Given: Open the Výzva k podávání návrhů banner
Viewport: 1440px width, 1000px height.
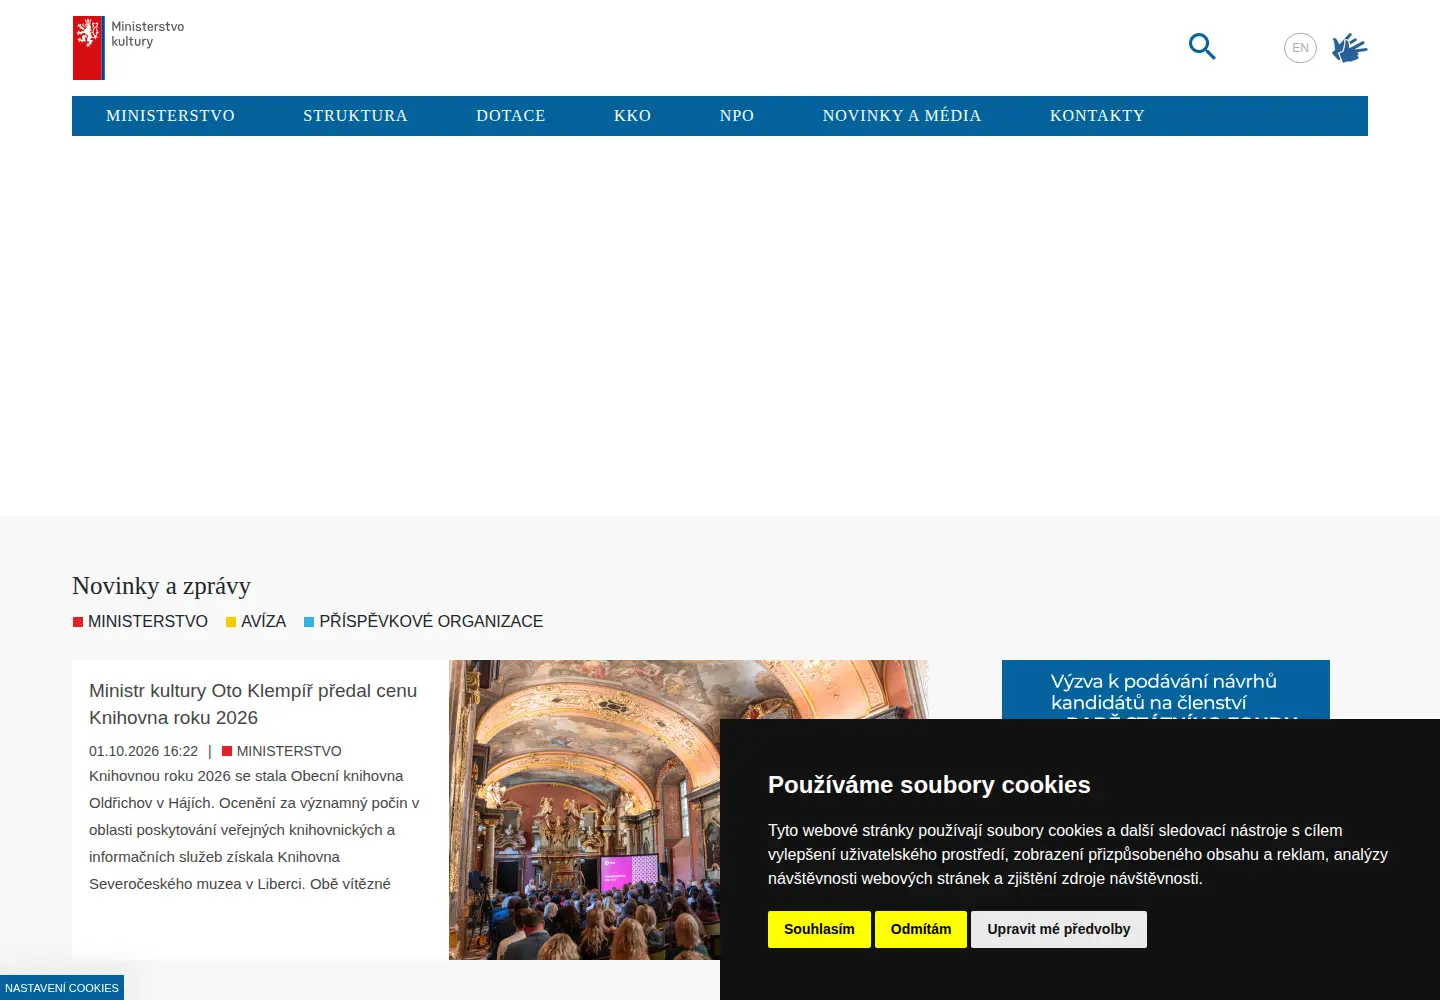Looking at the screenshot, I should click(1165, 690).
